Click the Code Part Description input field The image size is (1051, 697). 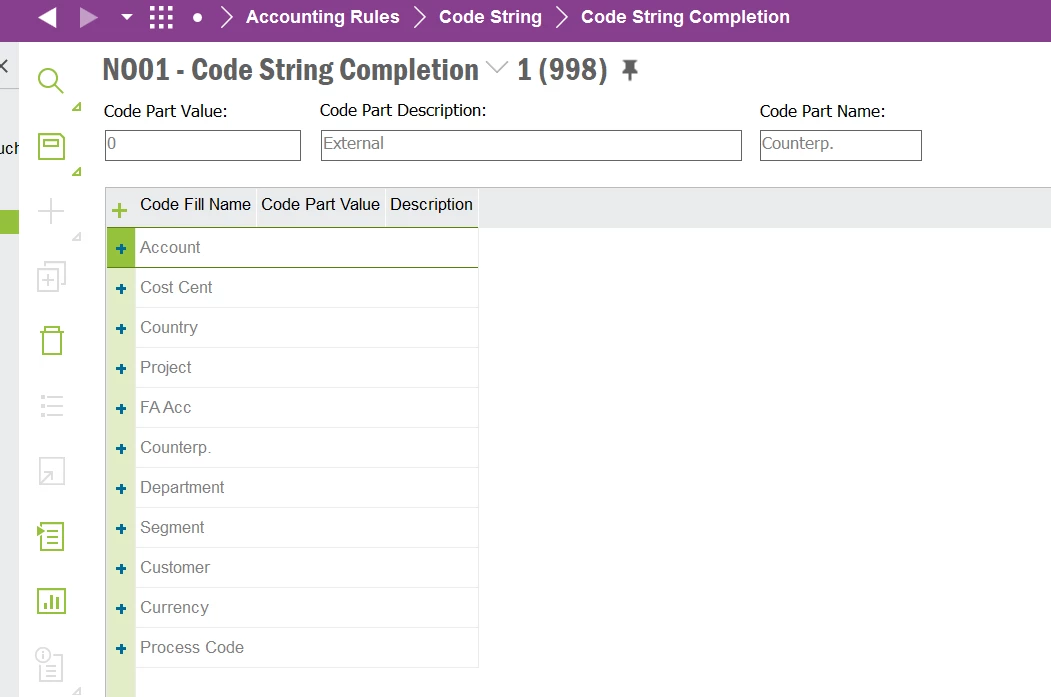[x=530, y=145]
